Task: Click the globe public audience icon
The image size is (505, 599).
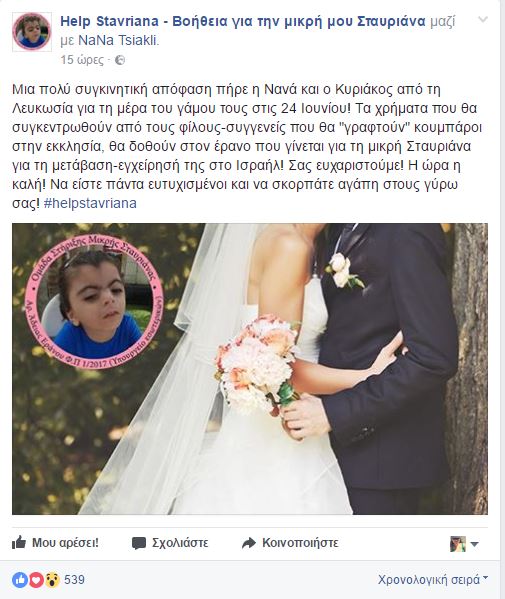Action: pyautogui.click(x=120, y=60)
